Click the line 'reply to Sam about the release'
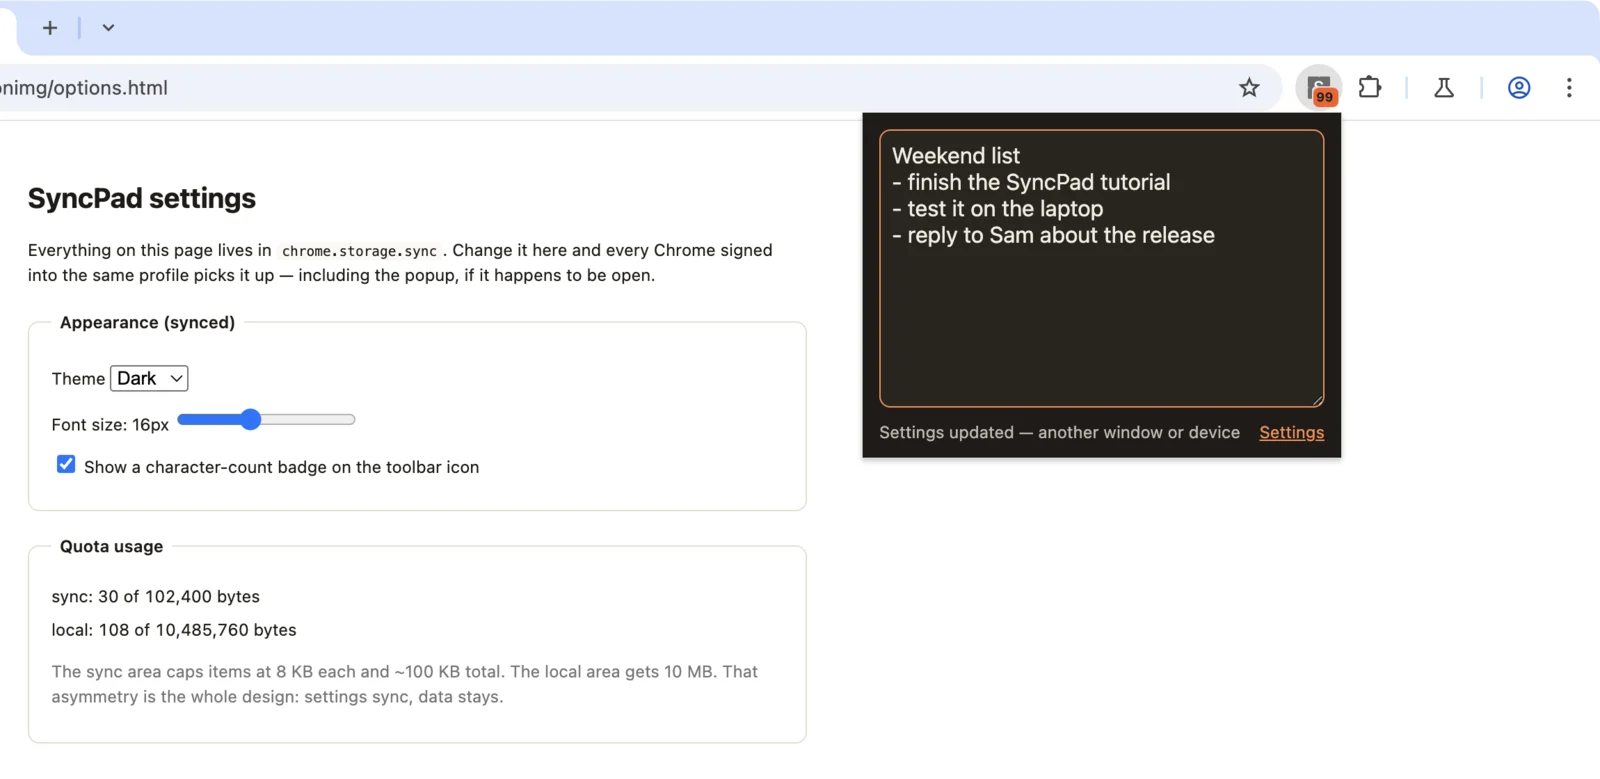Image resolution: width=1600 pixels, height=779 pixels. pos(1053,235)
